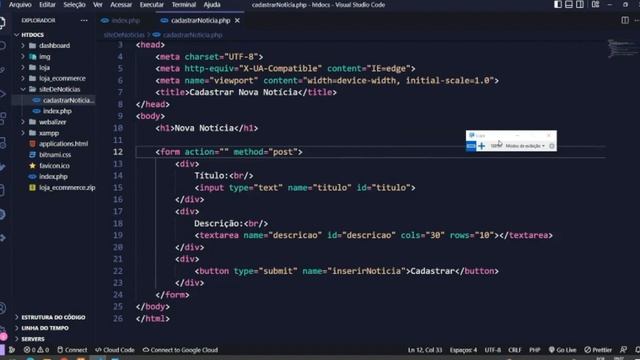Click Connect to Google Cloud status item
The height and width of the screenshot is (360, 640).
180,350
